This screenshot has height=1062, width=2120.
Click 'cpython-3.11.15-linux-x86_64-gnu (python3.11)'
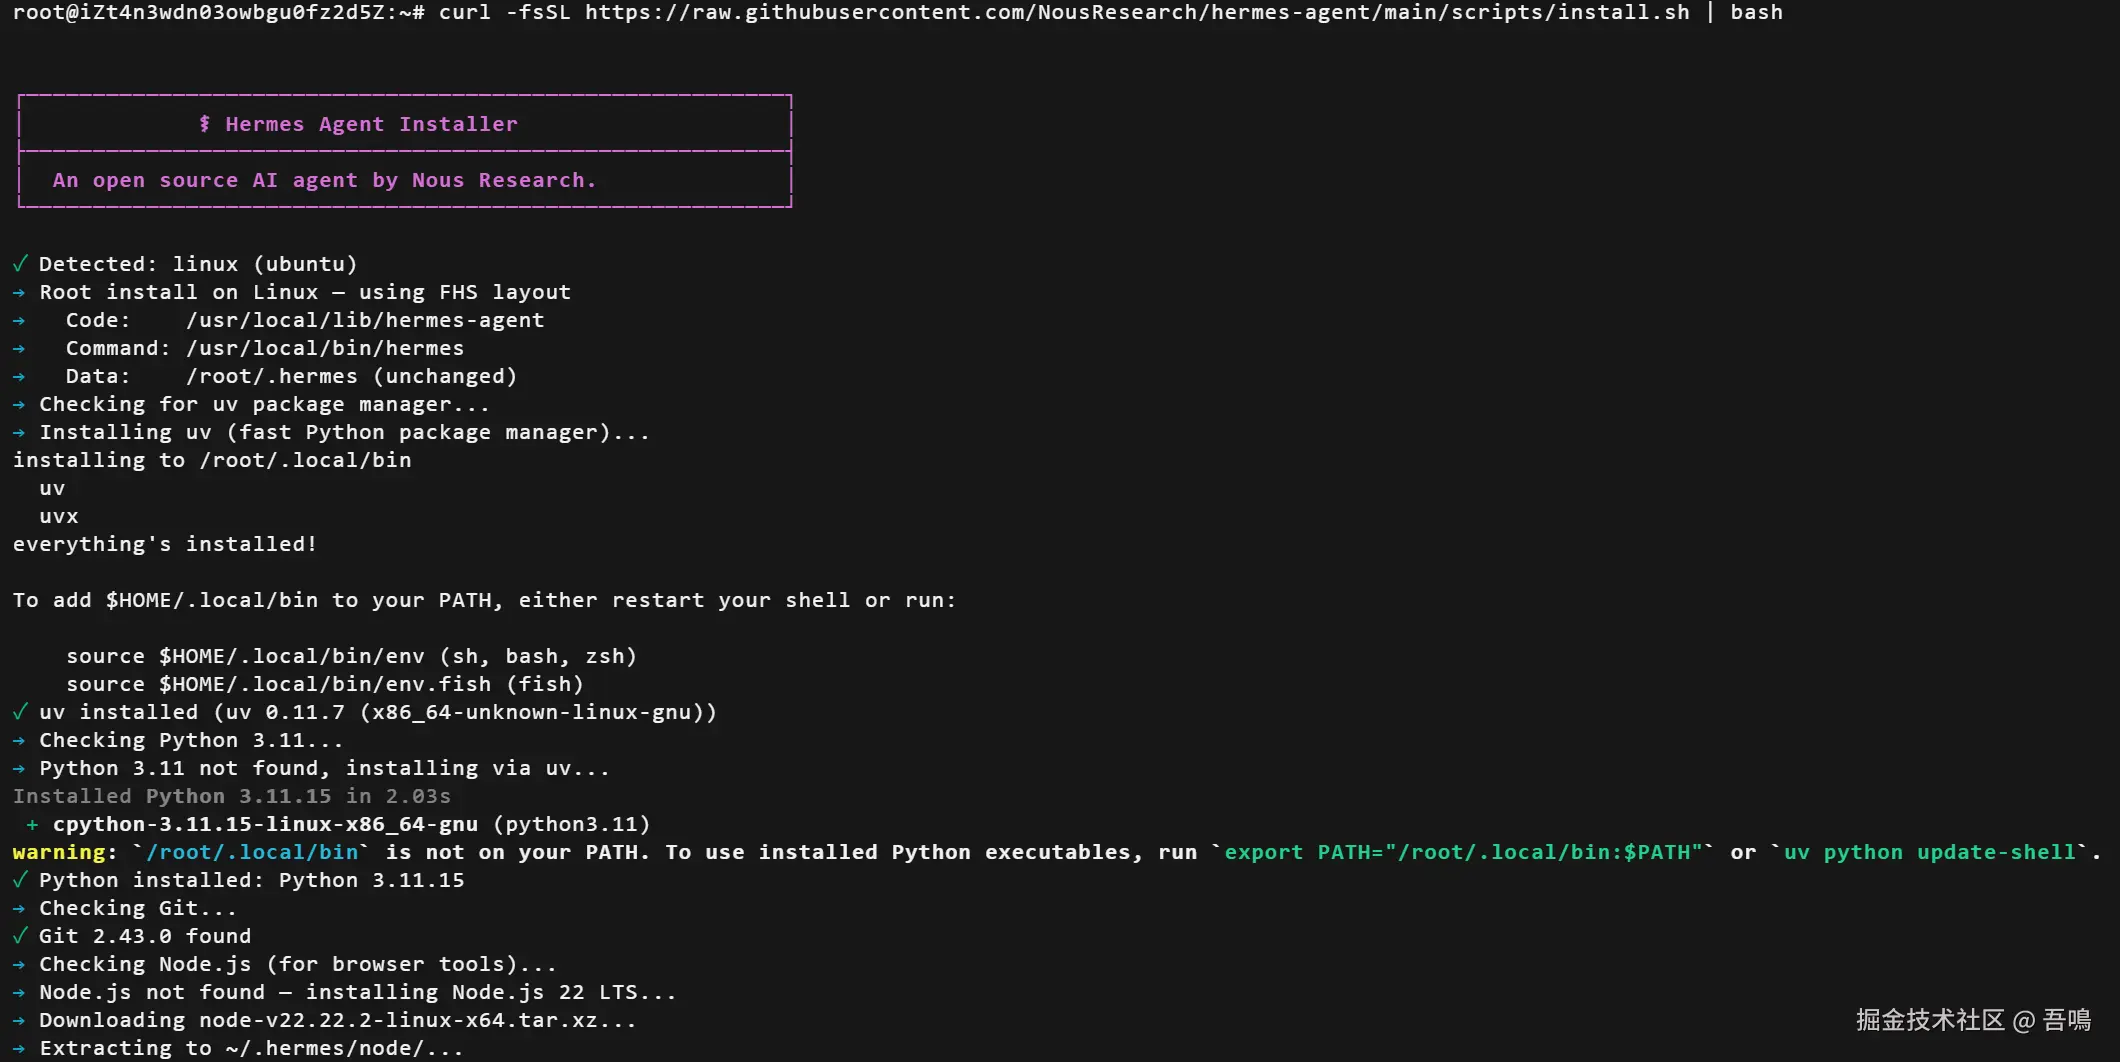351,824
